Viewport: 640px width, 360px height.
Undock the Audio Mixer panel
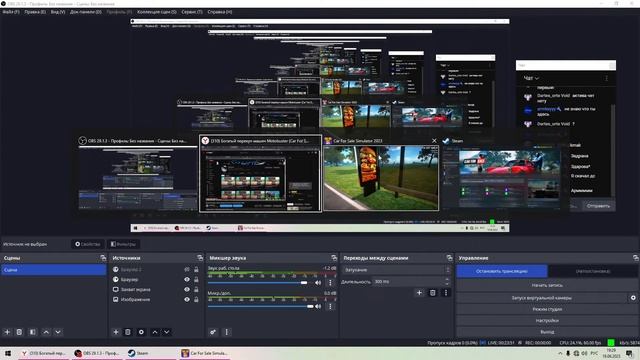(x=334, y=258)
